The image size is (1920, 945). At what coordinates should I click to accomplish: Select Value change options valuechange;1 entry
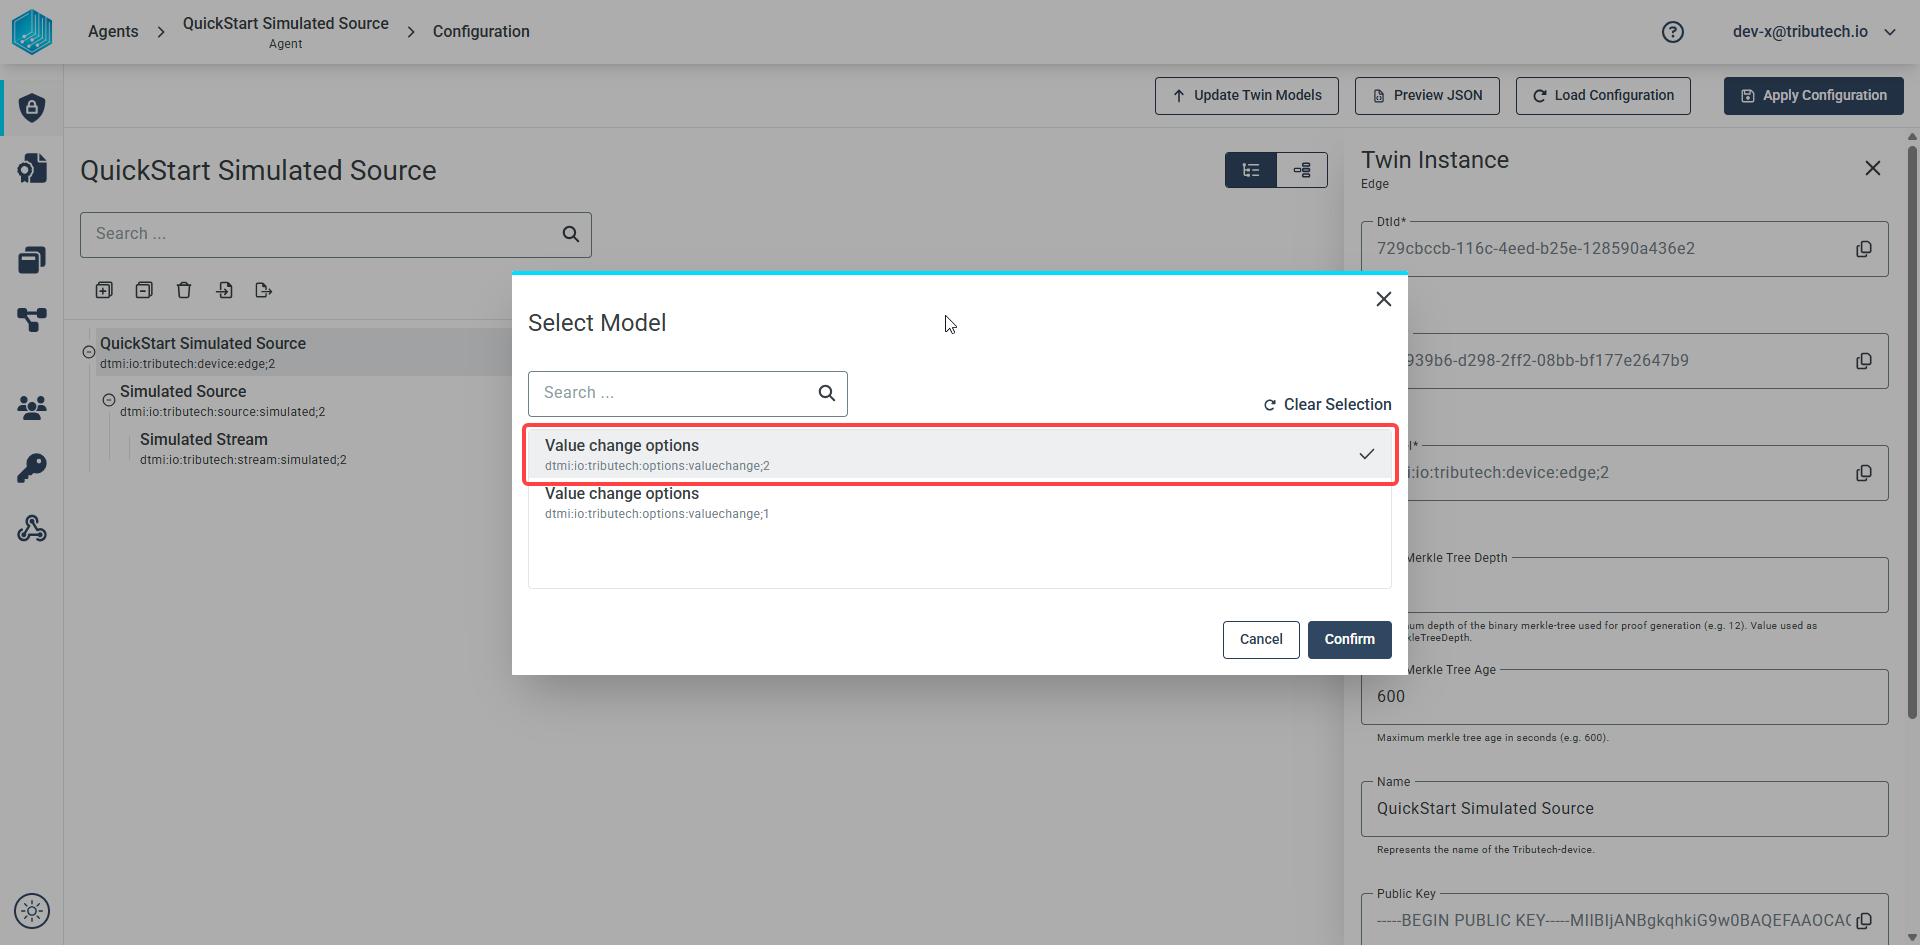pyautogui.click(x=959, y=502)
